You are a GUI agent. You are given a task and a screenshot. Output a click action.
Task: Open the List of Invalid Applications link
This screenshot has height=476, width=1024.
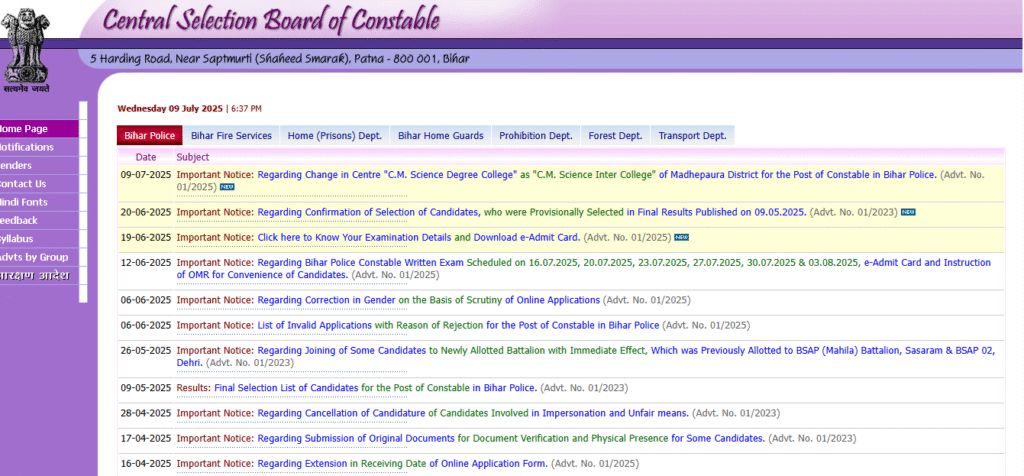[458, 325]
